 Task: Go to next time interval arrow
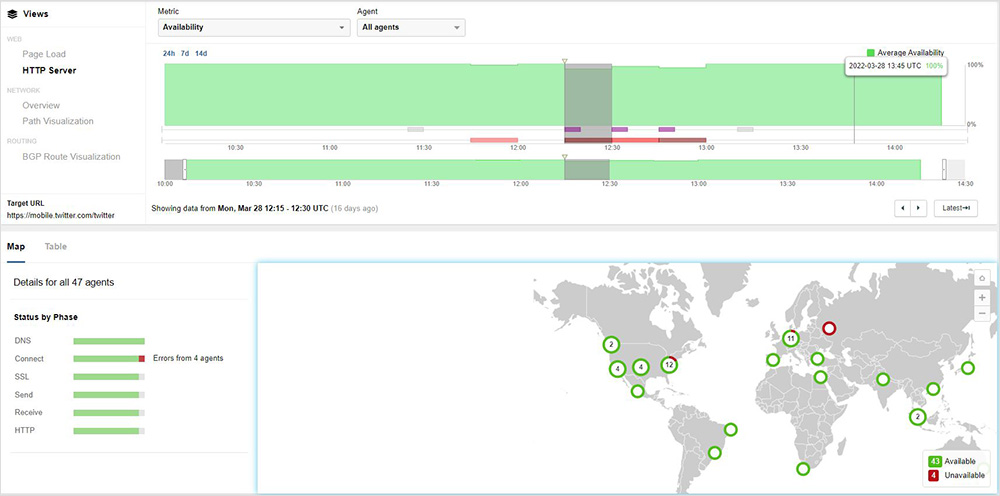[x=918, y=208]
